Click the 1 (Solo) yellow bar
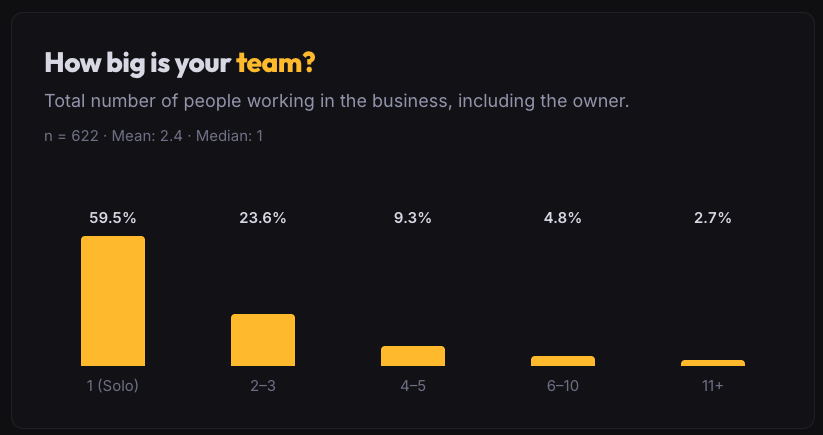 coord(113,301)
